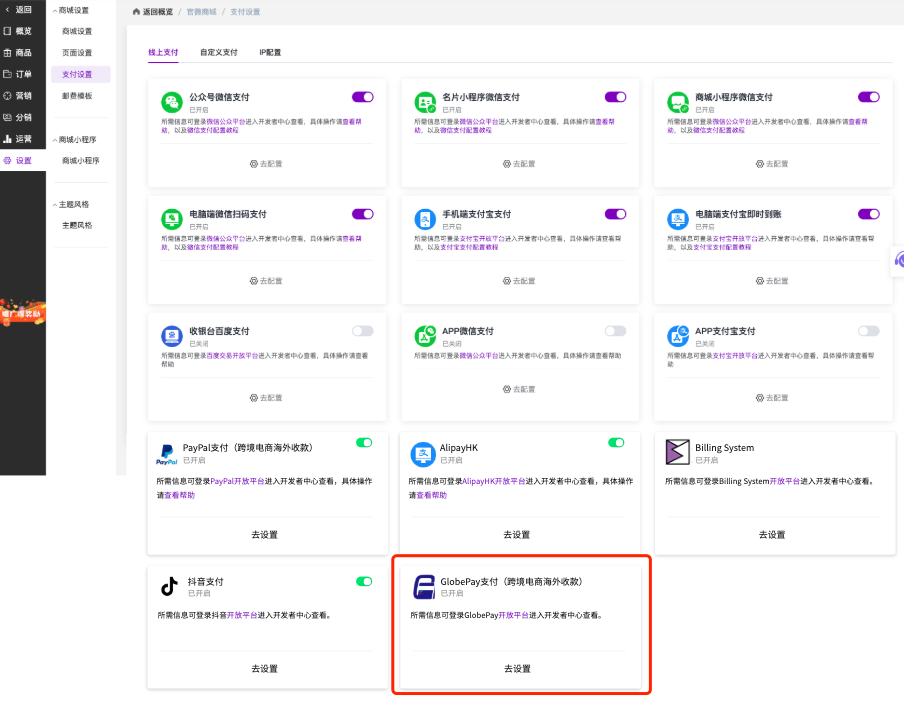The height and width of the screenshot is (707, 904).
Task: Open 开放平台 link in GlobePay card
Action: point(514,615)
